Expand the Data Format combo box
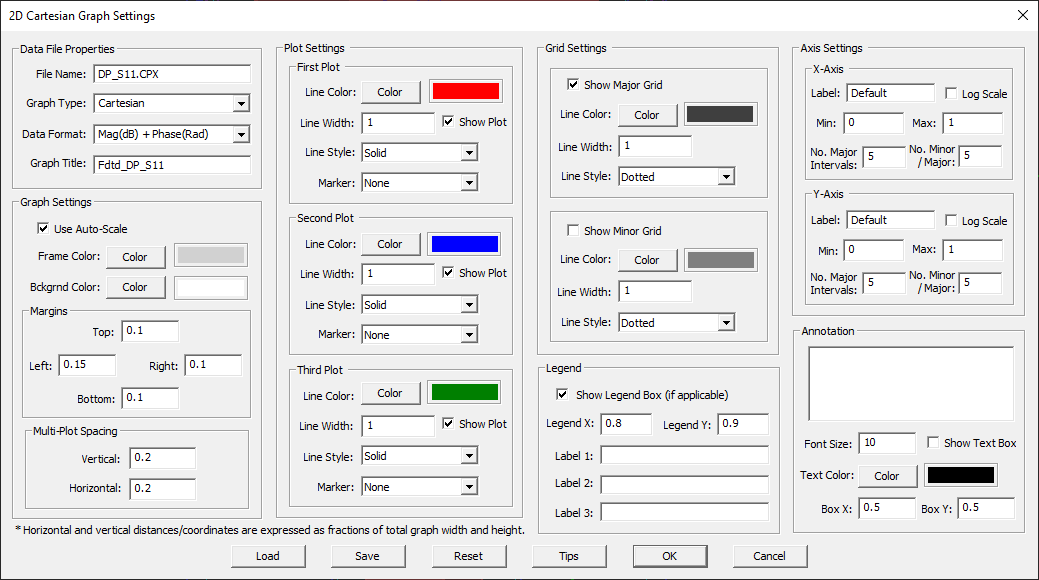The width and height of the screenshot is (1039, 580). click(240, 134)
